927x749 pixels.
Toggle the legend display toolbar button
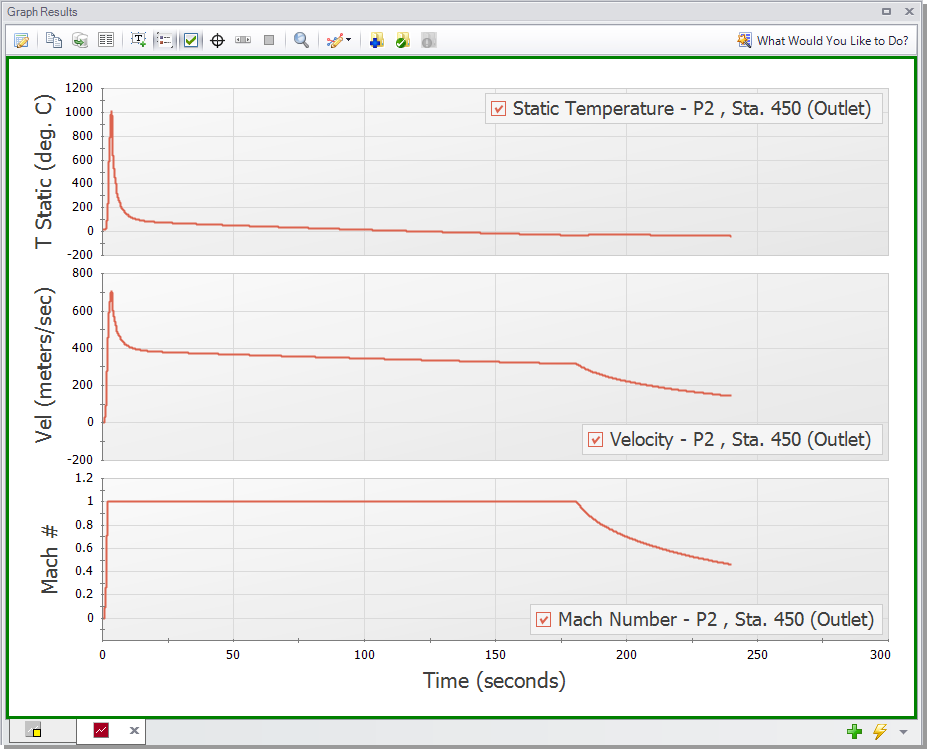point(165,40)
